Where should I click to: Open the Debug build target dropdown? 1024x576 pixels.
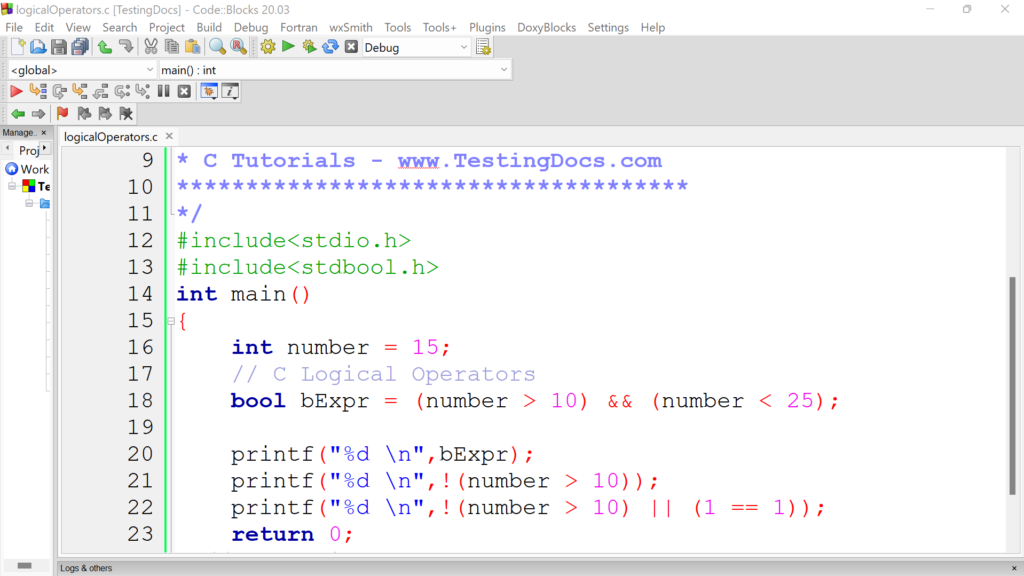(x=464, y=47)
